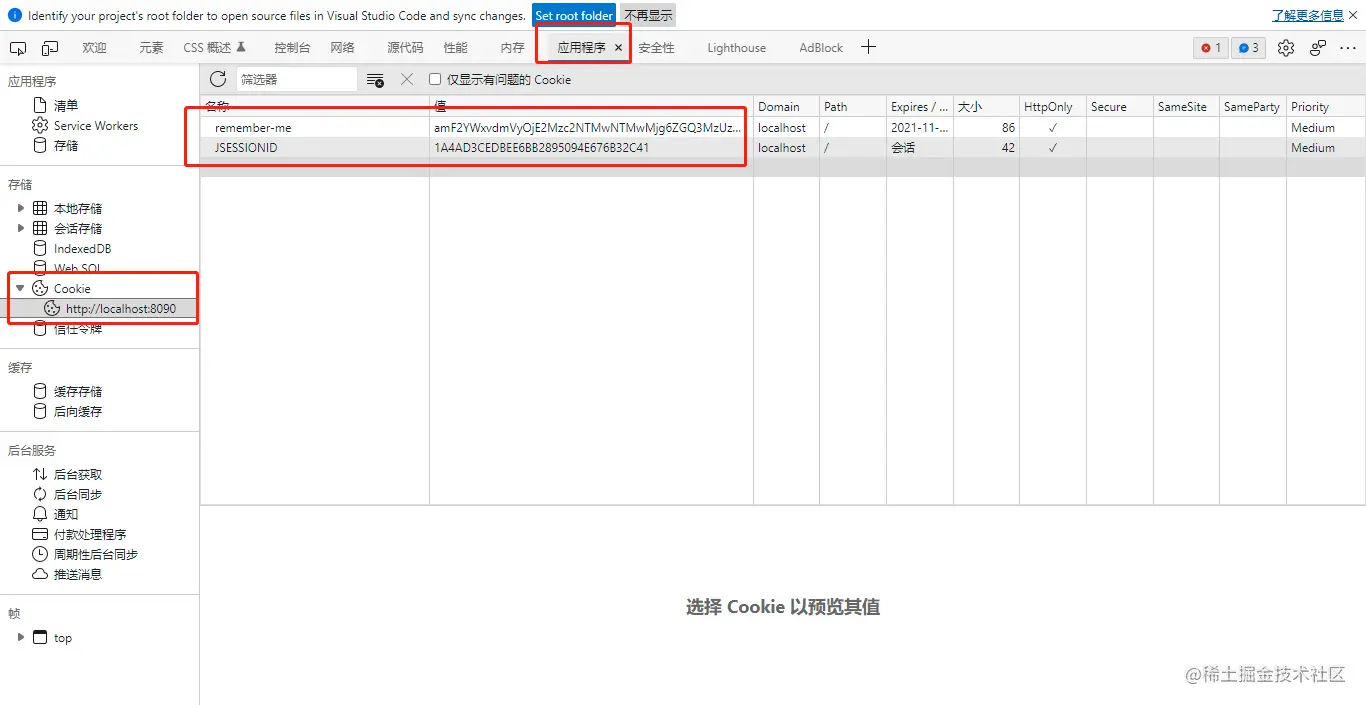Sort by Path column header

pos(853,107)
